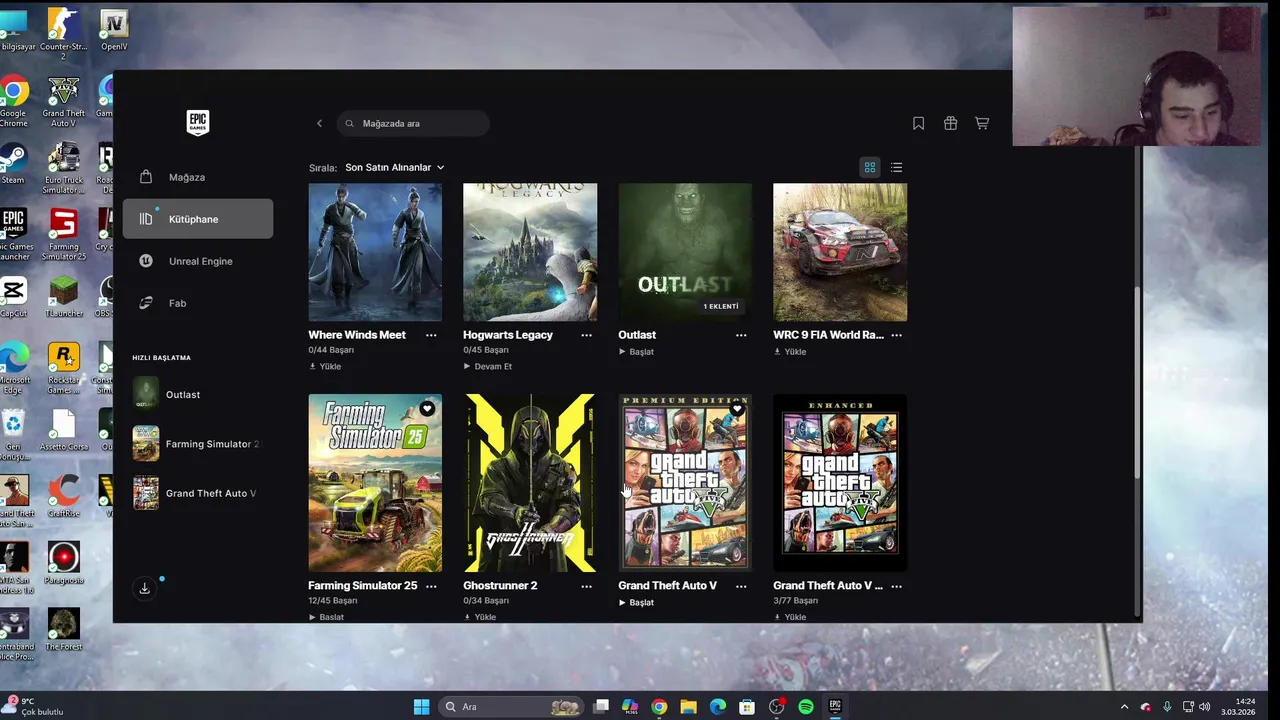Select OpenIV desktop icon
The height and width of the screenshot is (720, 1280).
(114, 31)
